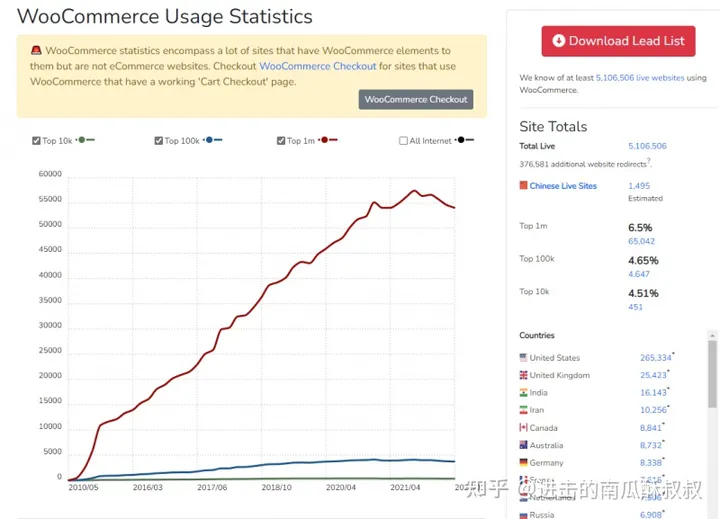Click the Canada flag icon
The height and width of the screenshot is (519, 720).
click(x=523, y=428)
